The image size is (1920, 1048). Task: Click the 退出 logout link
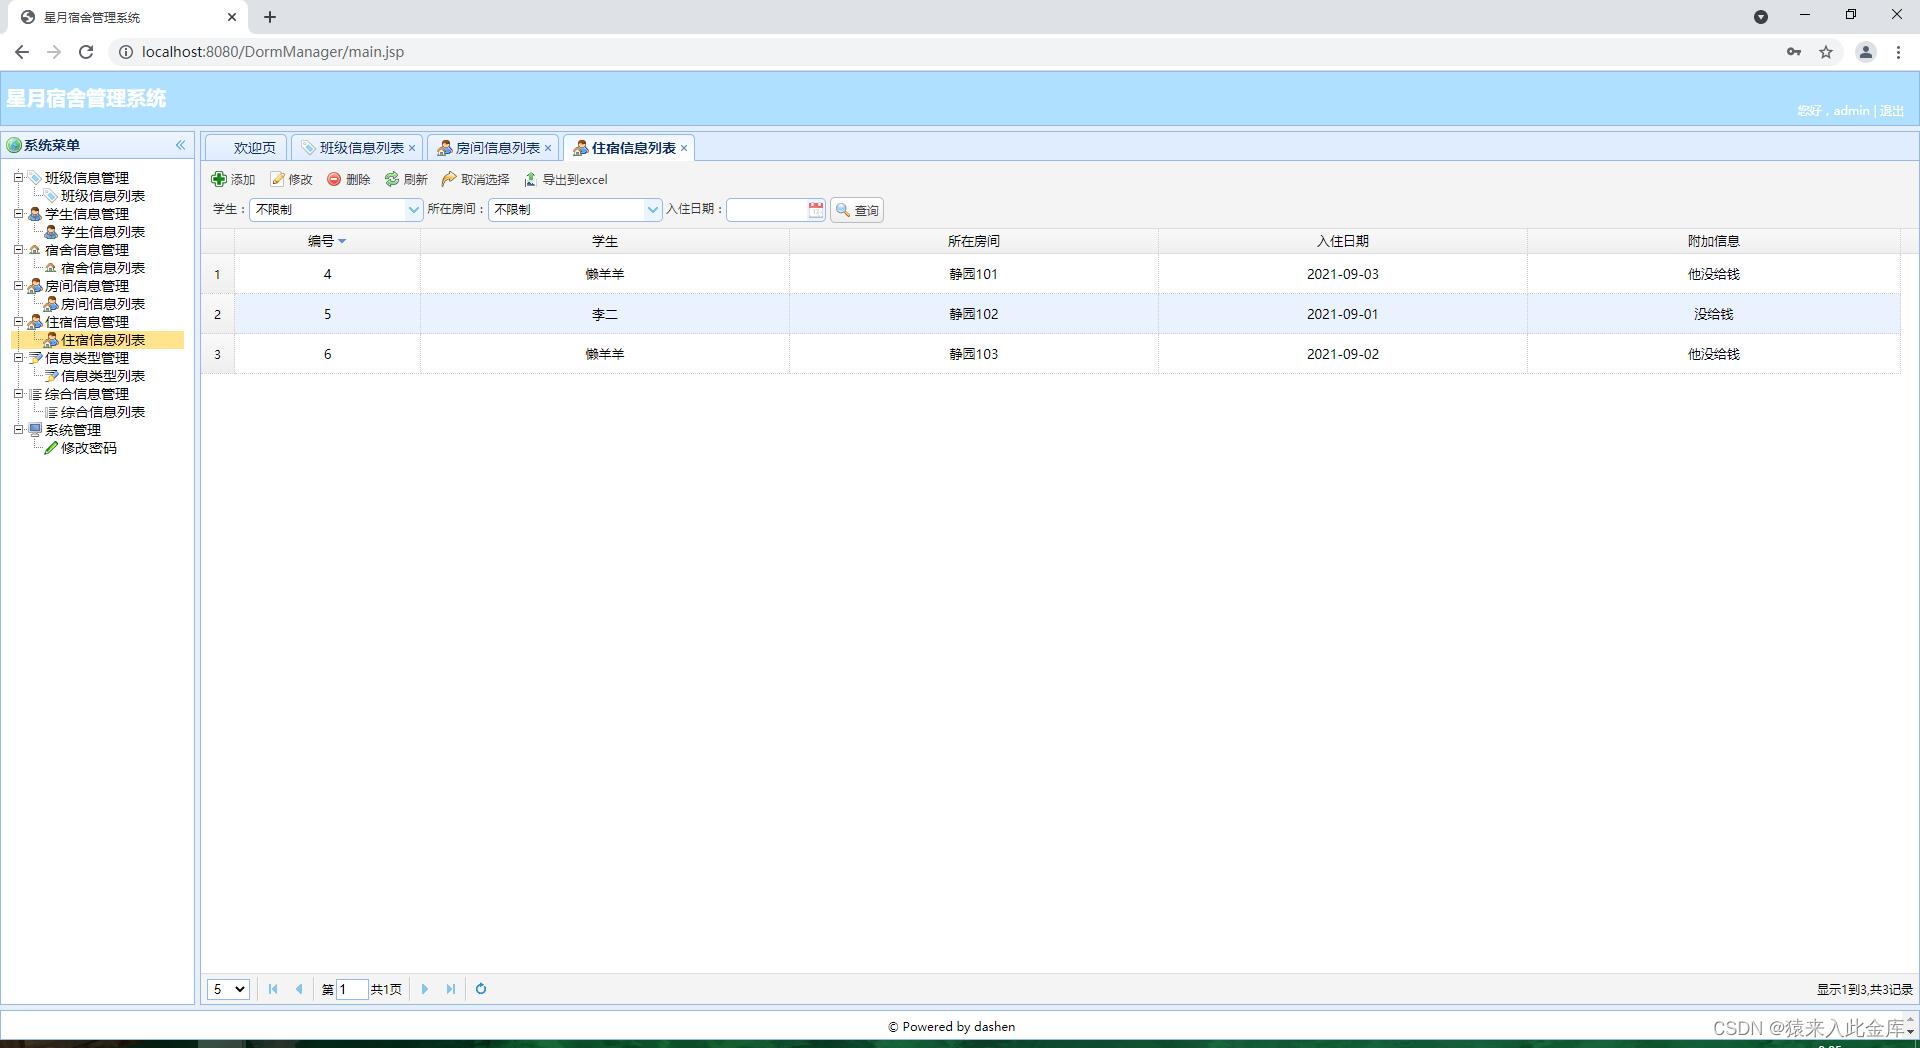point(1892,111)
